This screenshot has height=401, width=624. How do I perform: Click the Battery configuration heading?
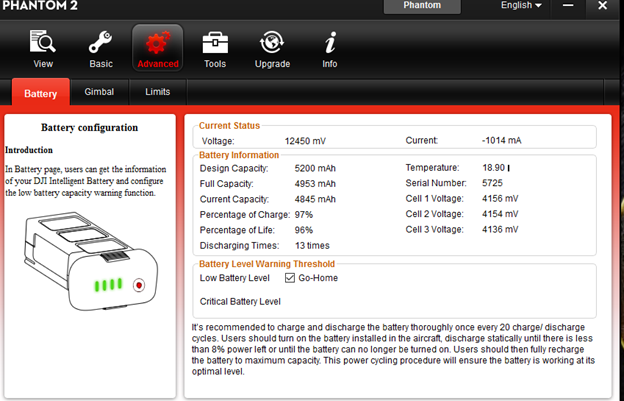click(90, 128)
